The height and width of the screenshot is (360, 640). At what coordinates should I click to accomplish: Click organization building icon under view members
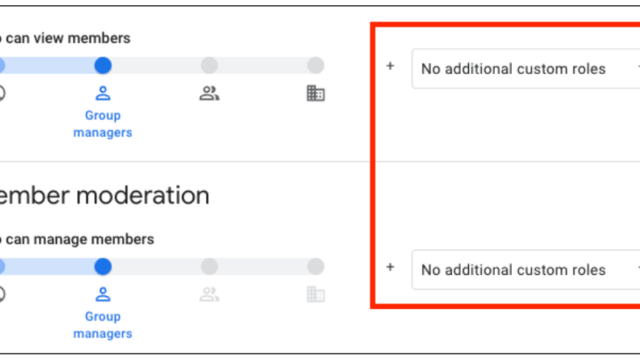316,93
